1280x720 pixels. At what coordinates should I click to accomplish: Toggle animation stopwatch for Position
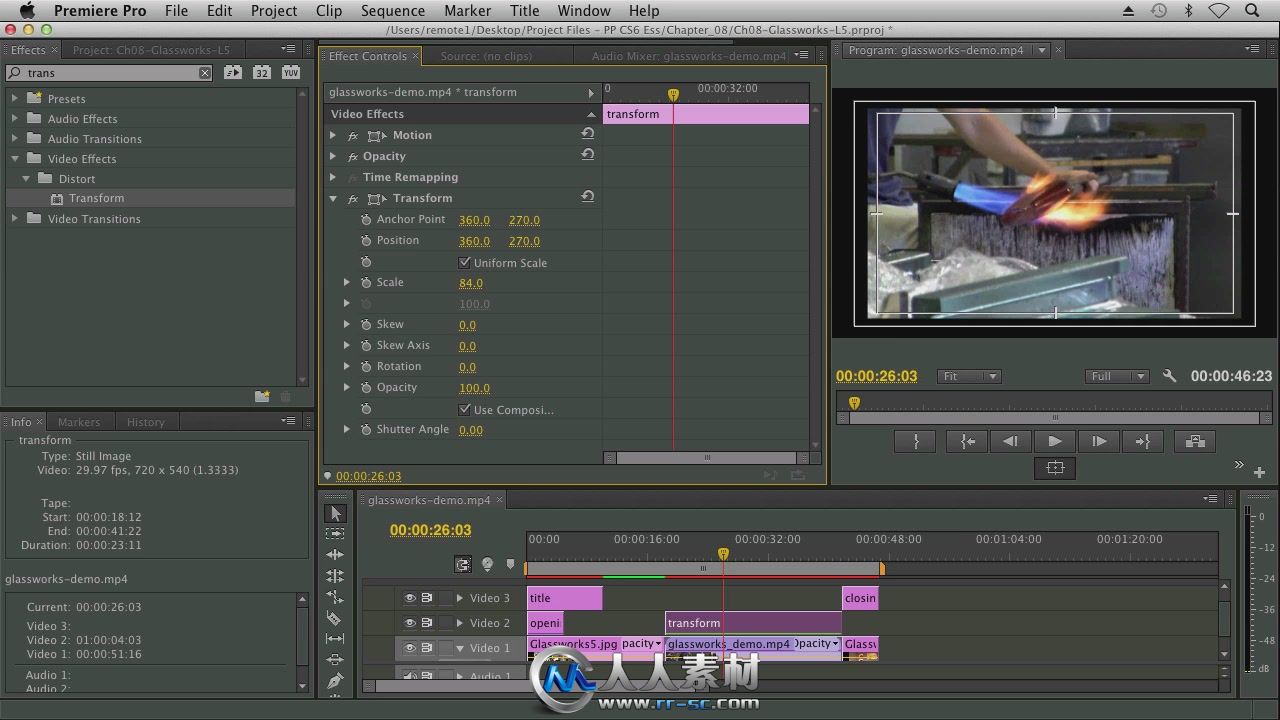tap(366, 240)
